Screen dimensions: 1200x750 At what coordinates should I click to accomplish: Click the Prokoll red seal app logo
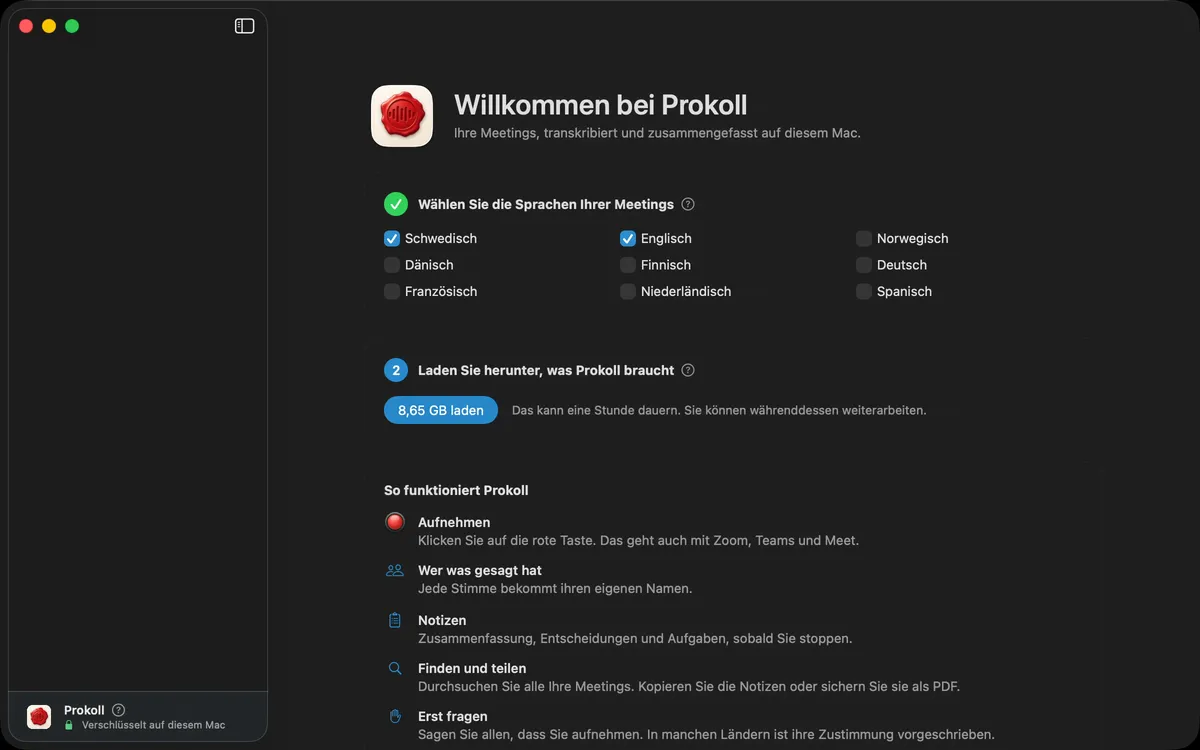[402, 116]
